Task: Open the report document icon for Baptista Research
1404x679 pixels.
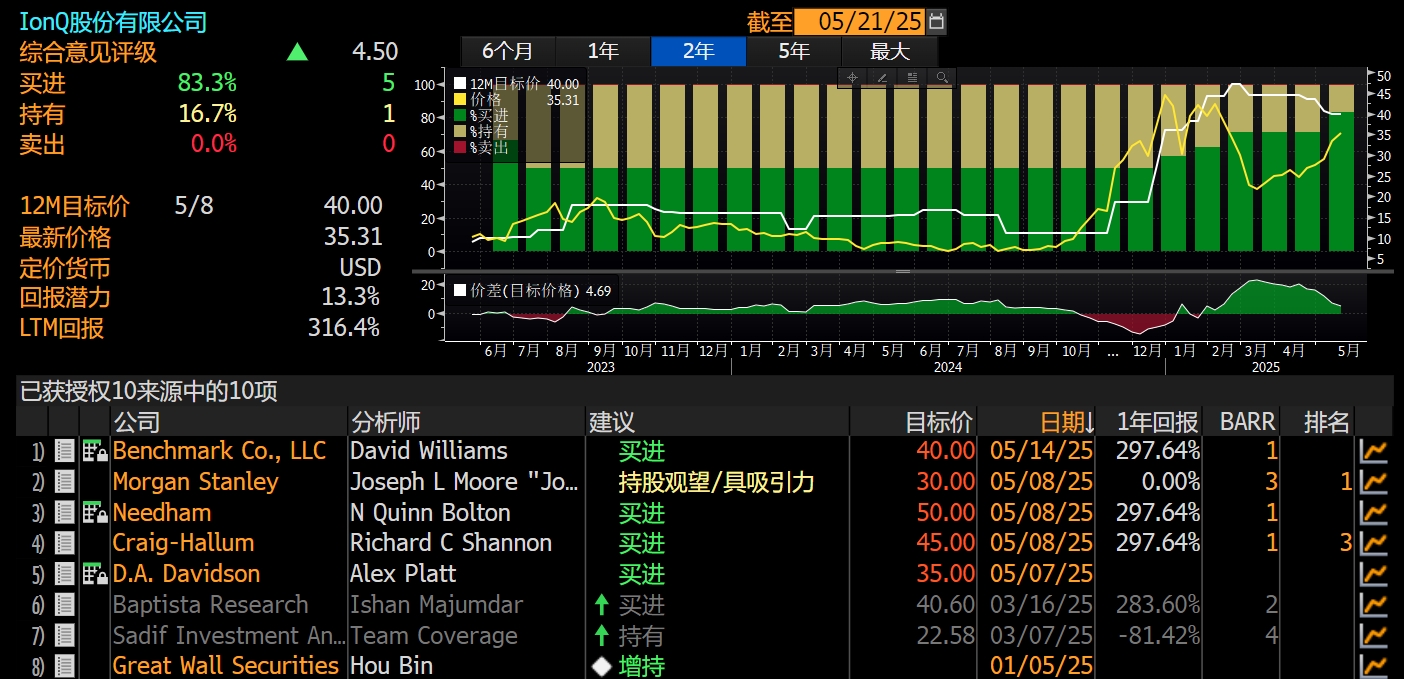Action: pyautogui.click(x=64, y=605)
